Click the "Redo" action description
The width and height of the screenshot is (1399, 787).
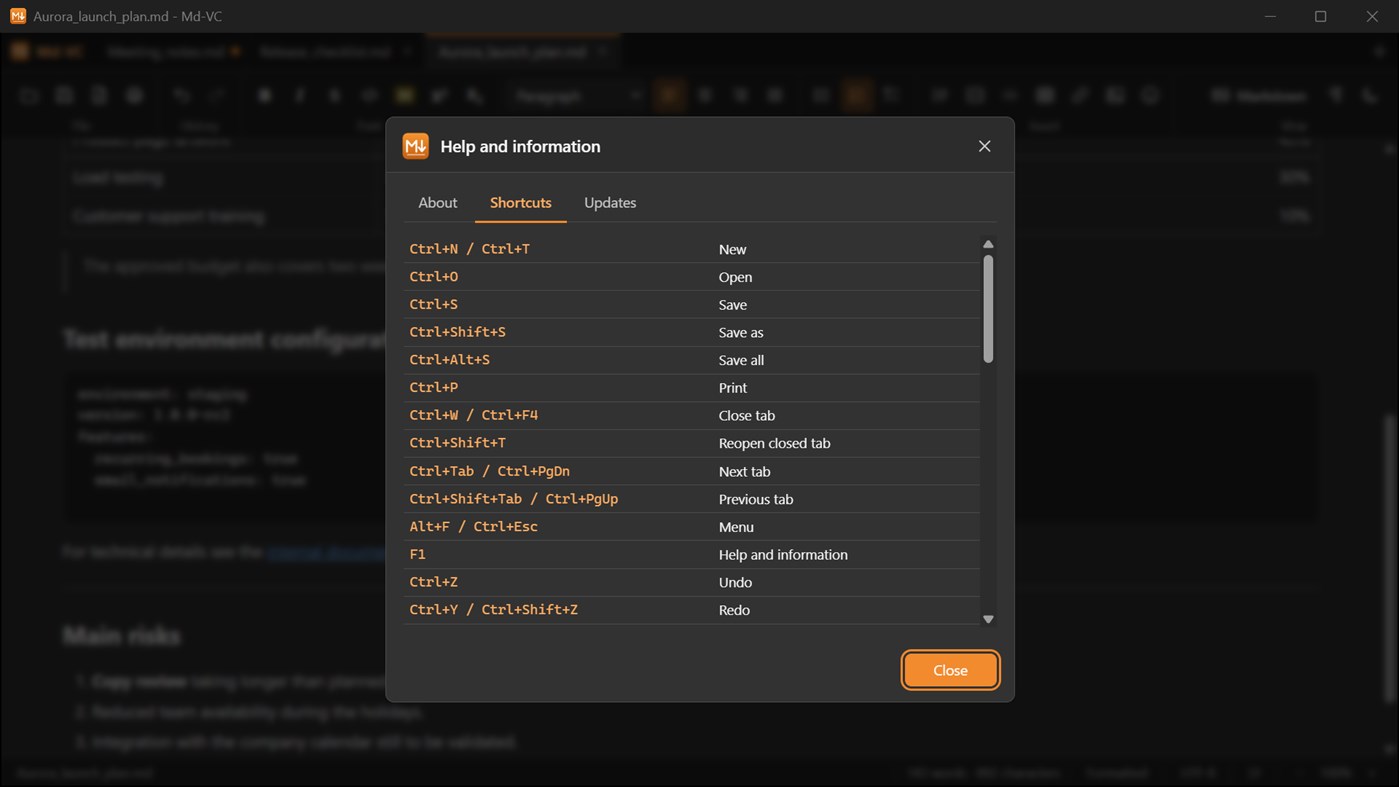click(734, 610)
